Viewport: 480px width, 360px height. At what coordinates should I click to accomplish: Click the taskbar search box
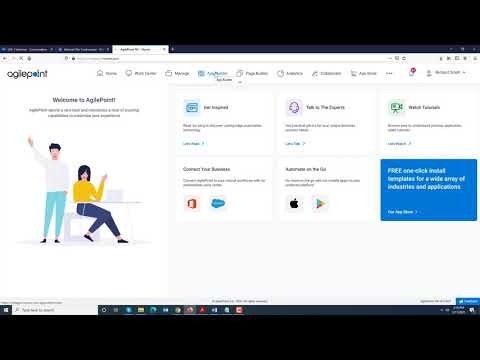tap(55, 310)
